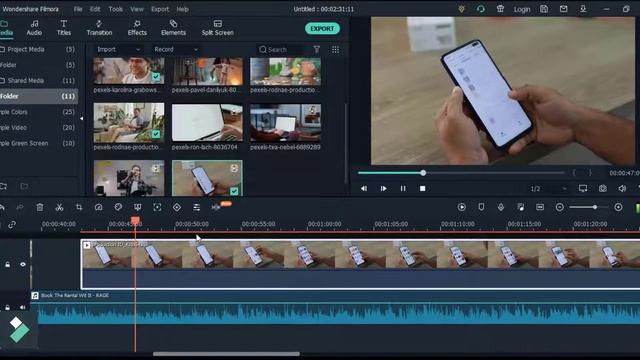The image size is (640, 360).
Task: Click the redo arrow in timeline toolbar
Action: tap(20, 207)
